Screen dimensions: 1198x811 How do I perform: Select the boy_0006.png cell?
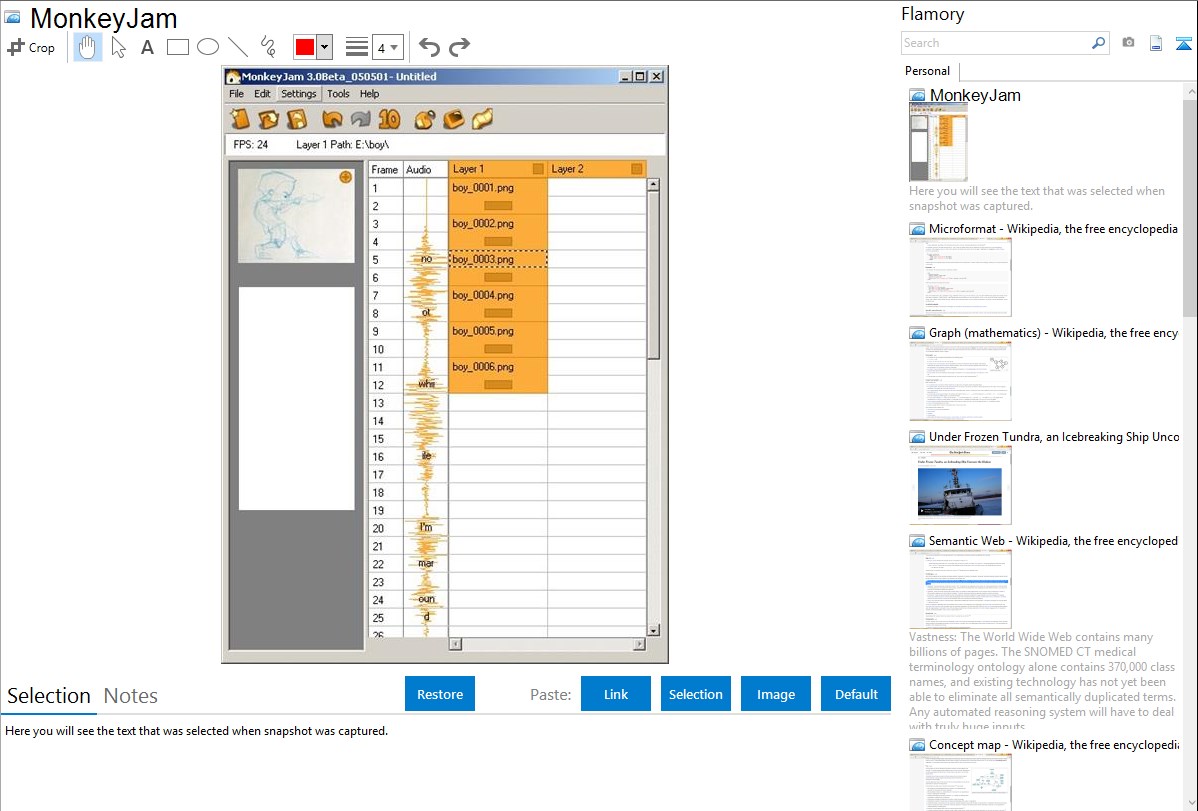point(498,367)
